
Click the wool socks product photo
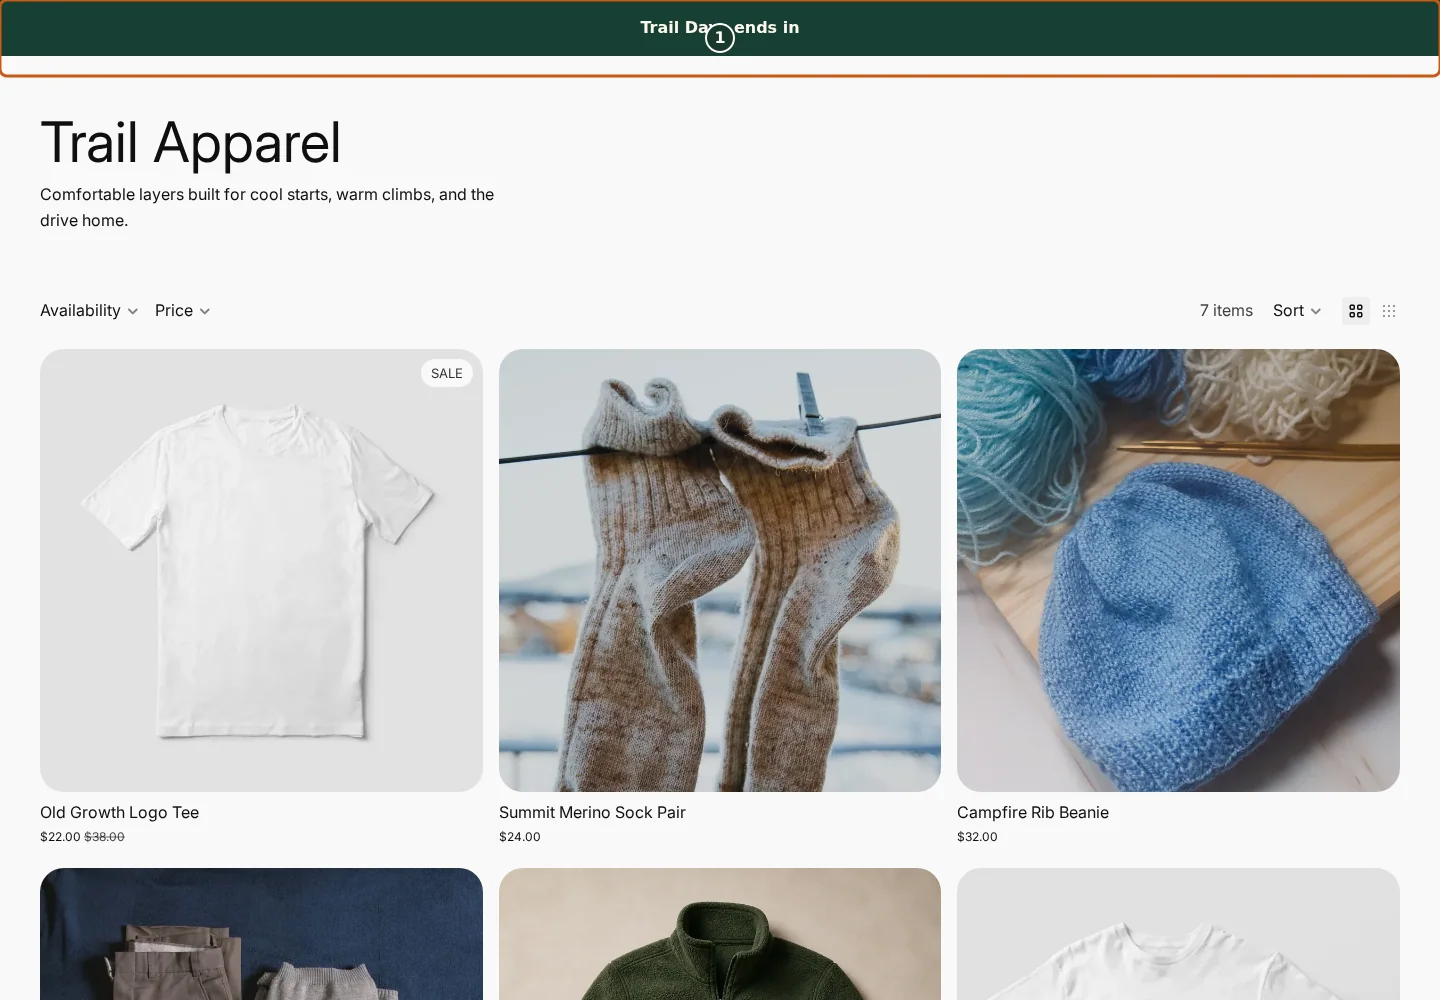tap(720, 570)
